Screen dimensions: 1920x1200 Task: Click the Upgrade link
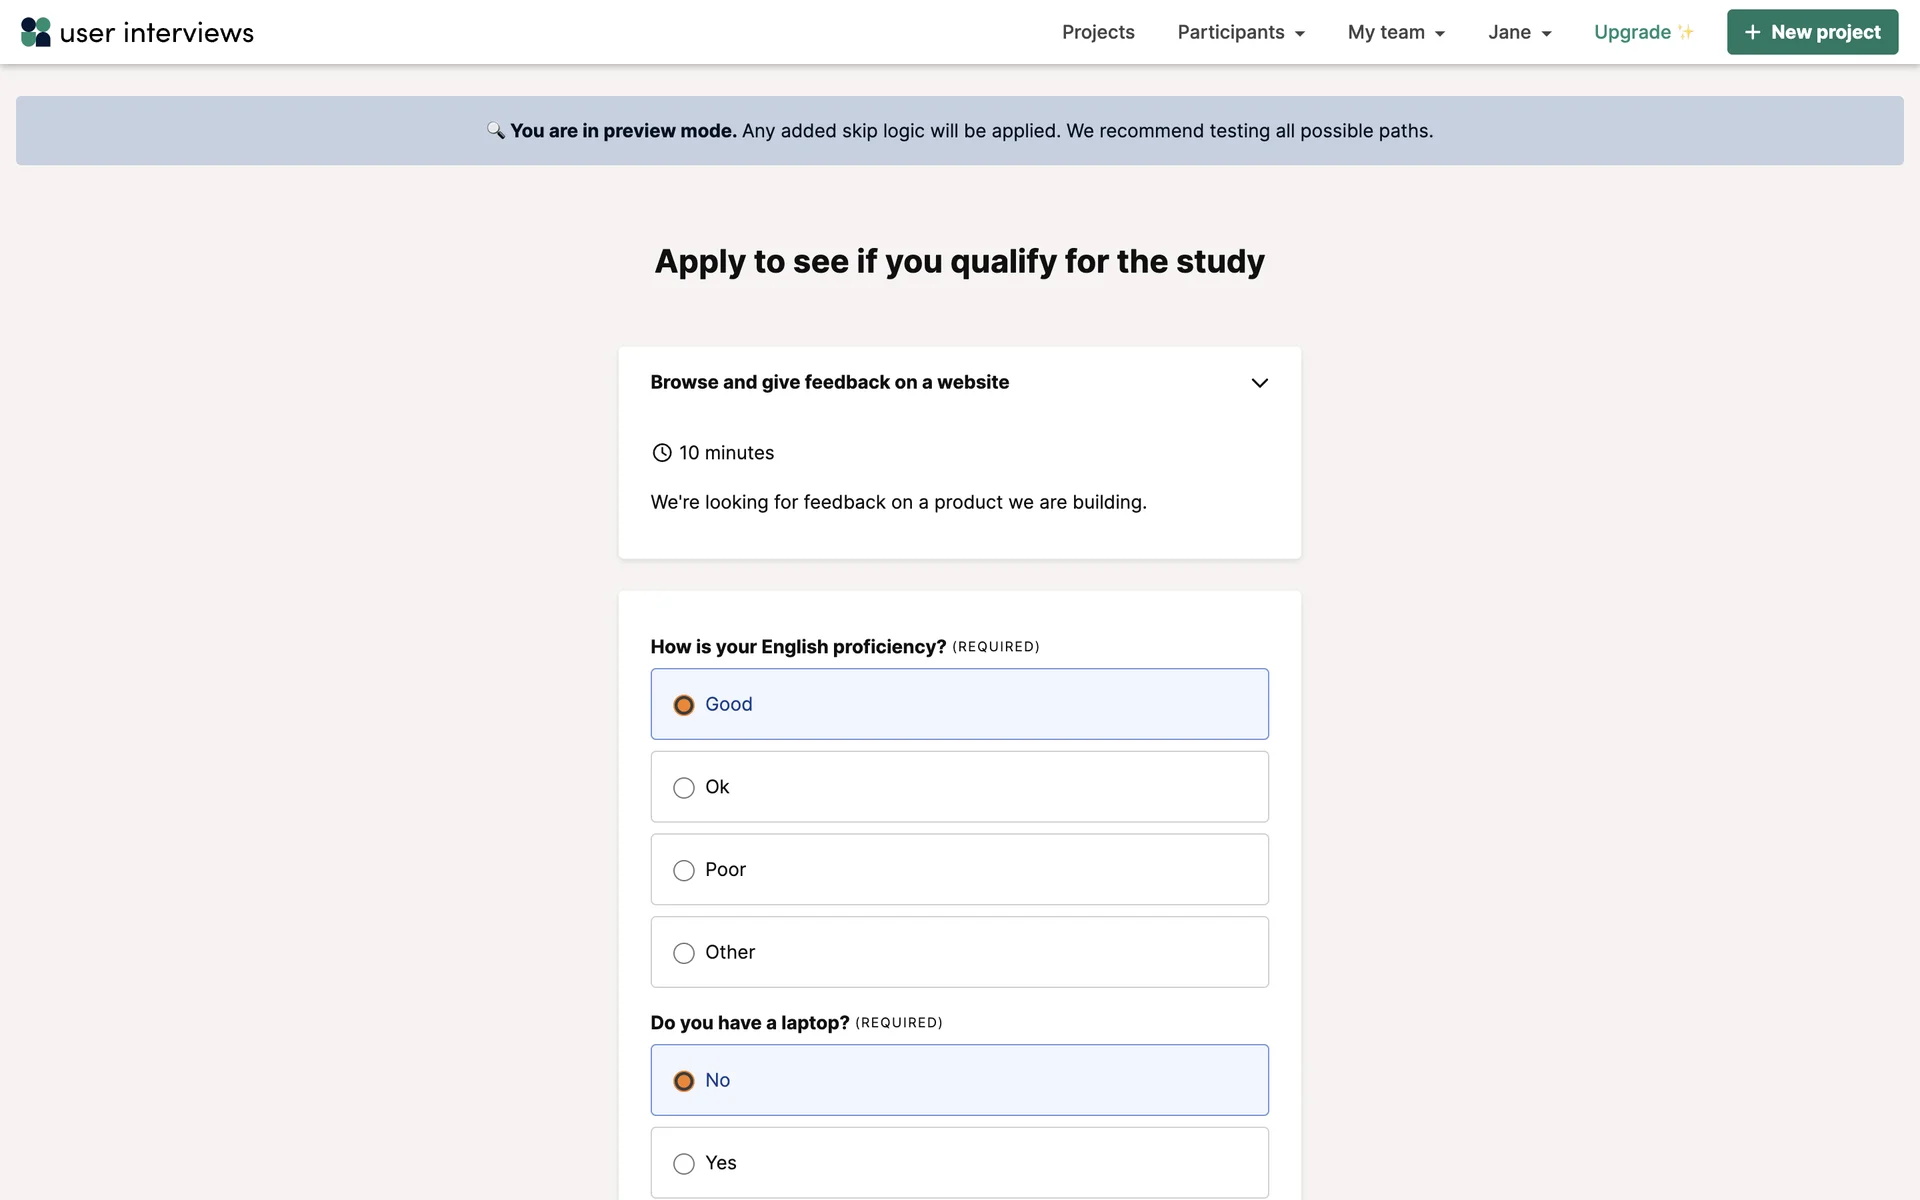(x=1632, y=32)
